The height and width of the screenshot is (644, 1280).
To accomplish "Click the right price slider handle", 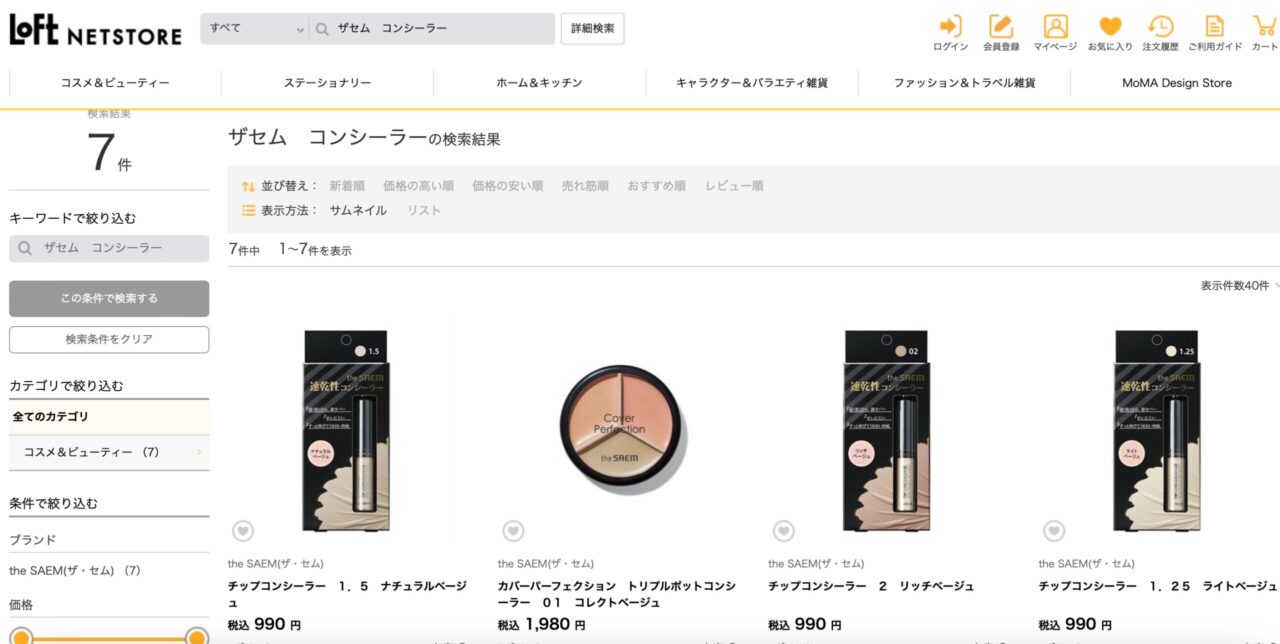I will (197, 638).
